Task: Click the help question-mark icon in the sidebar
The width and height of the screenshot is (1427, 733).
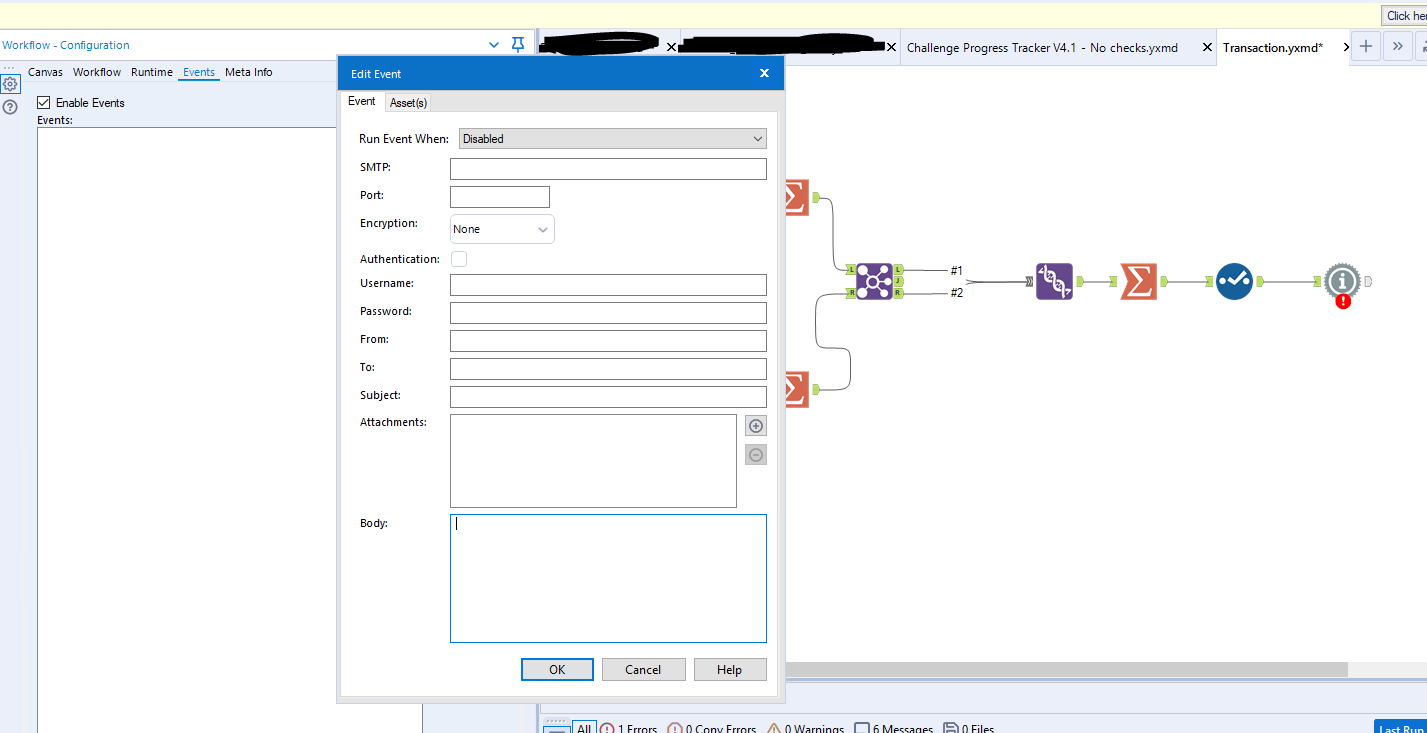Action: (9, 107)
